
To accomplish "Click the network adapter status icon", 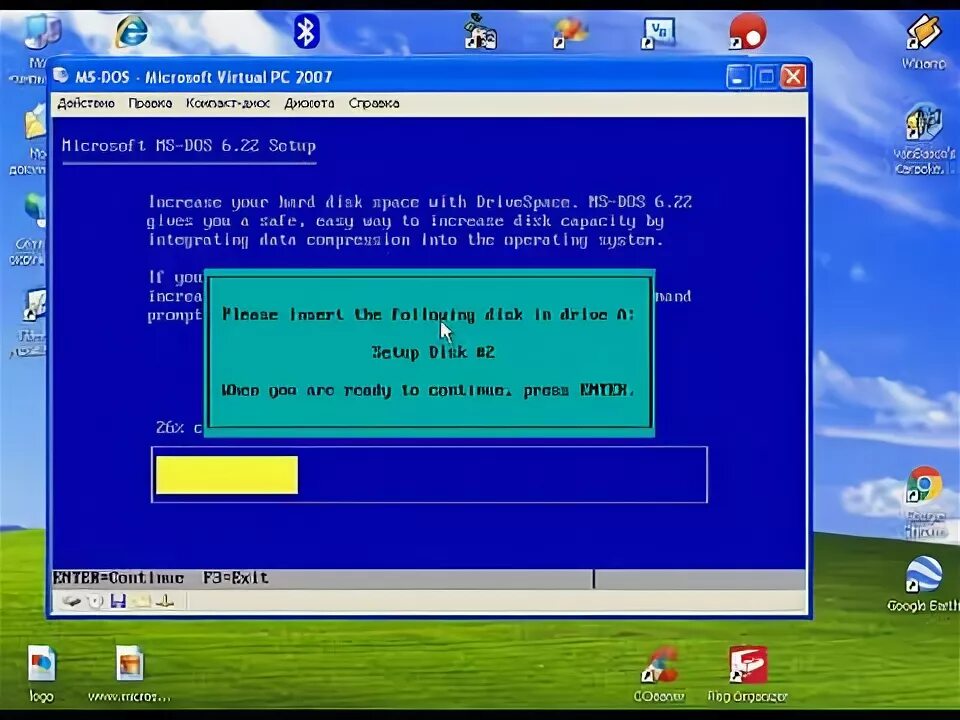I will [165, 601].
